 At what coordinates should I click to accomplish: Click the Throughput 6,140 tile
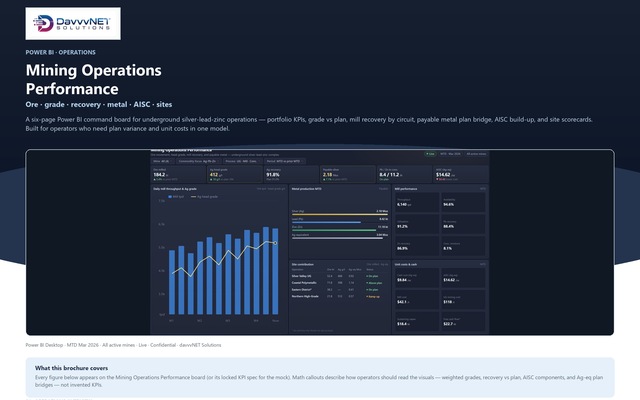click(417, 202)
